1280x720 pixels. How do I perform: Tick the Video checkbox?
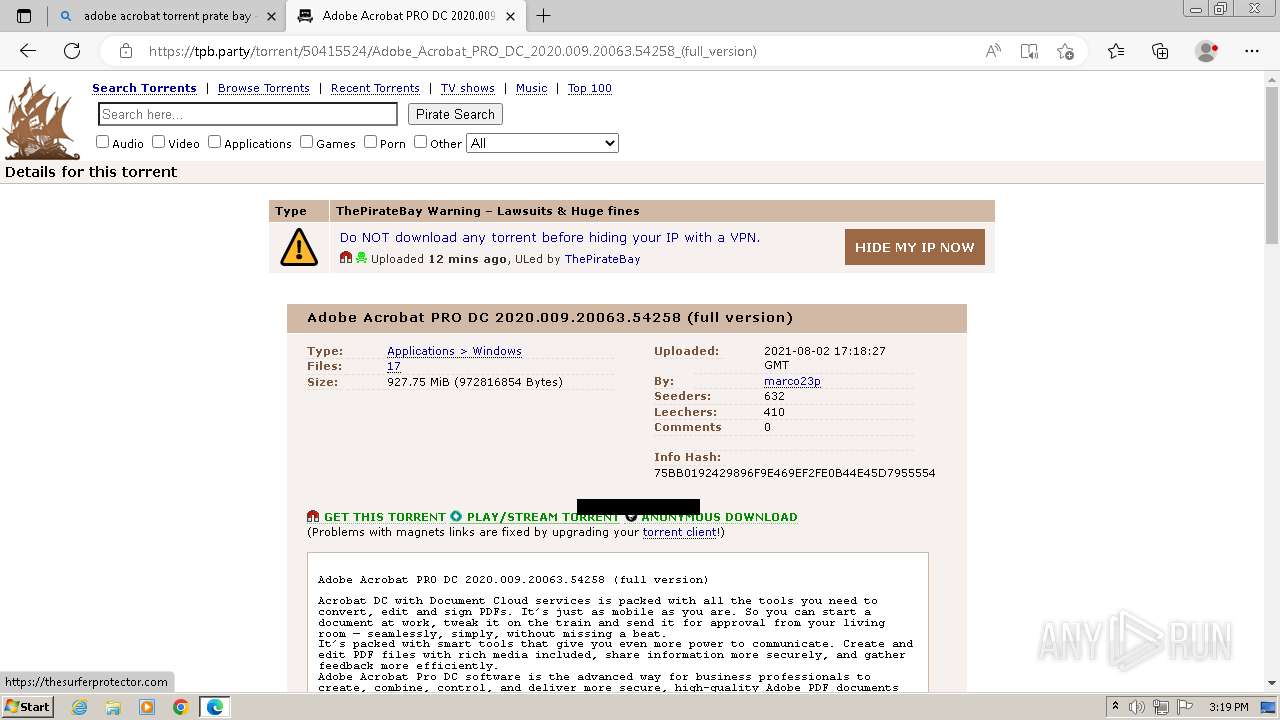pyautogui.click(x=158, y=142)
